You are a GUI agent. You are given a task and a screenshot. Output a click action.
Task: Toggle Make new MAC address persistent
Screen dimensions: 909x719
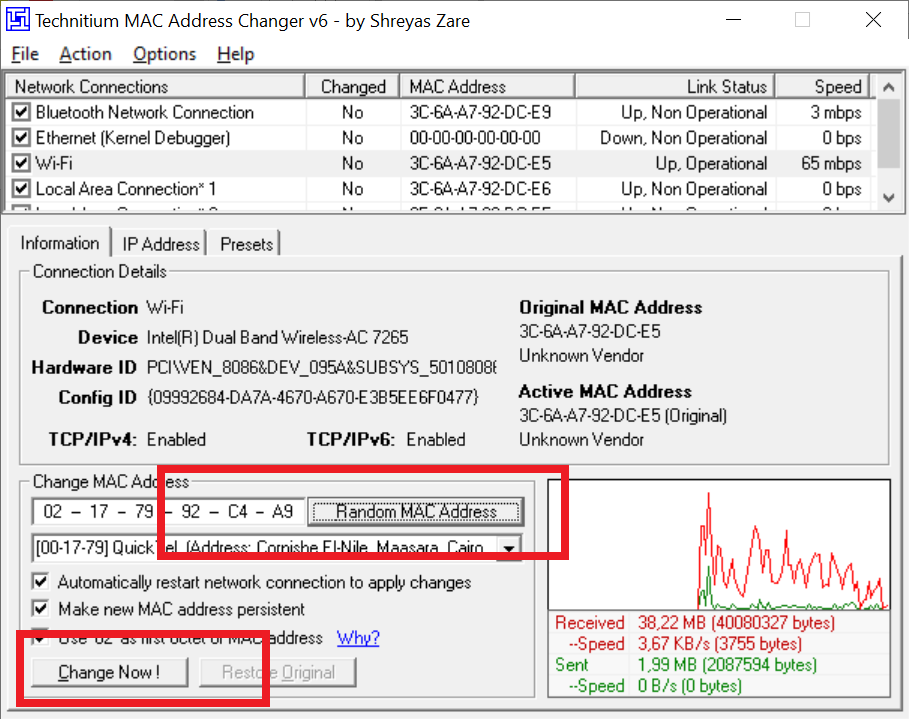[41, 609]
